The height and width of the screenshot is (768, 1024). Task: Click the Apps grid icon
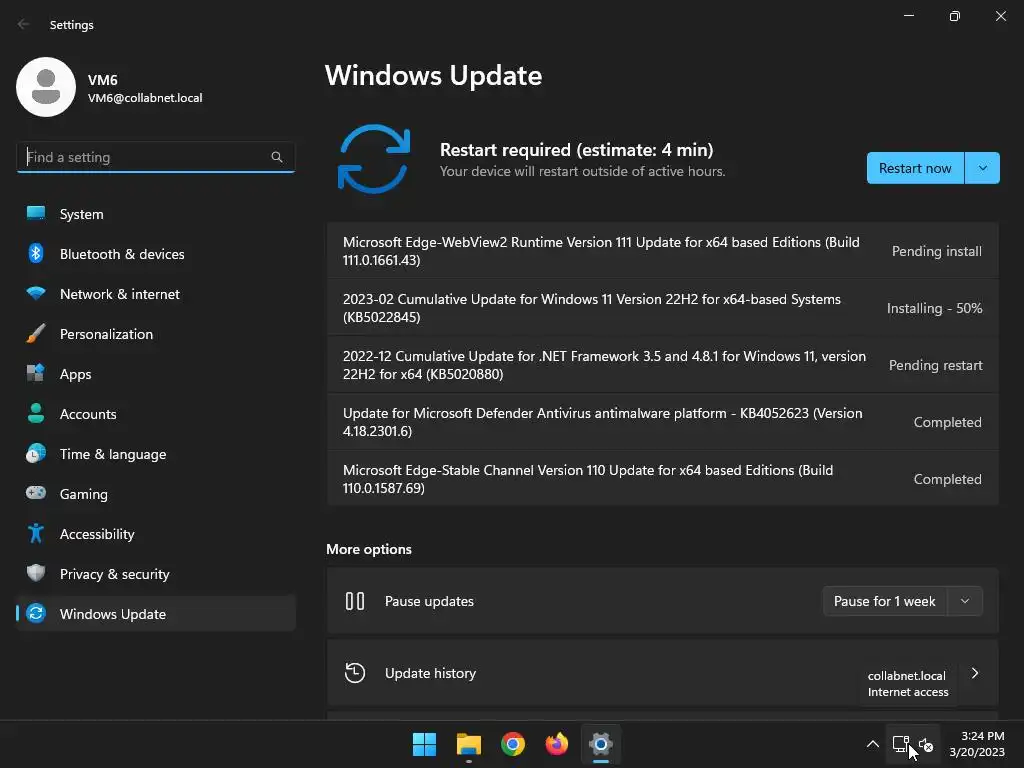[36, 373]
